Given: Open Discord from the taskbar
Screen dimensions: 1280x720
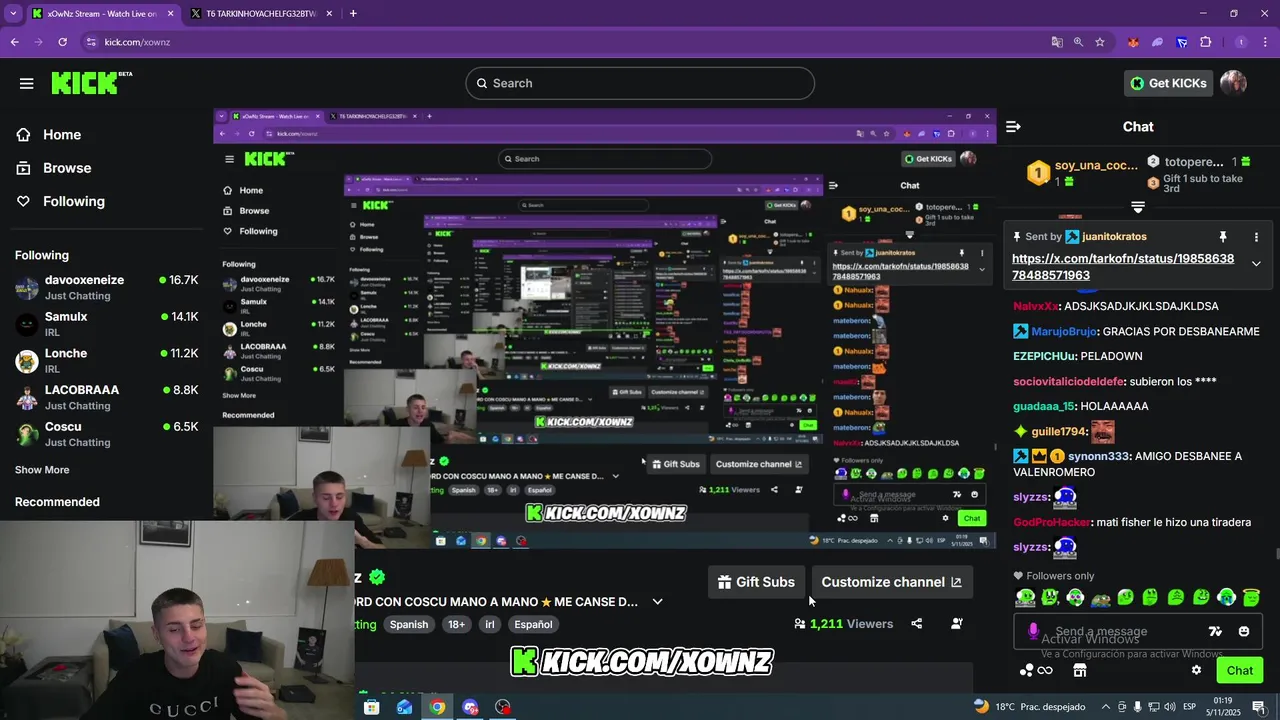Looking at the screenshot, I should [470, 707].
